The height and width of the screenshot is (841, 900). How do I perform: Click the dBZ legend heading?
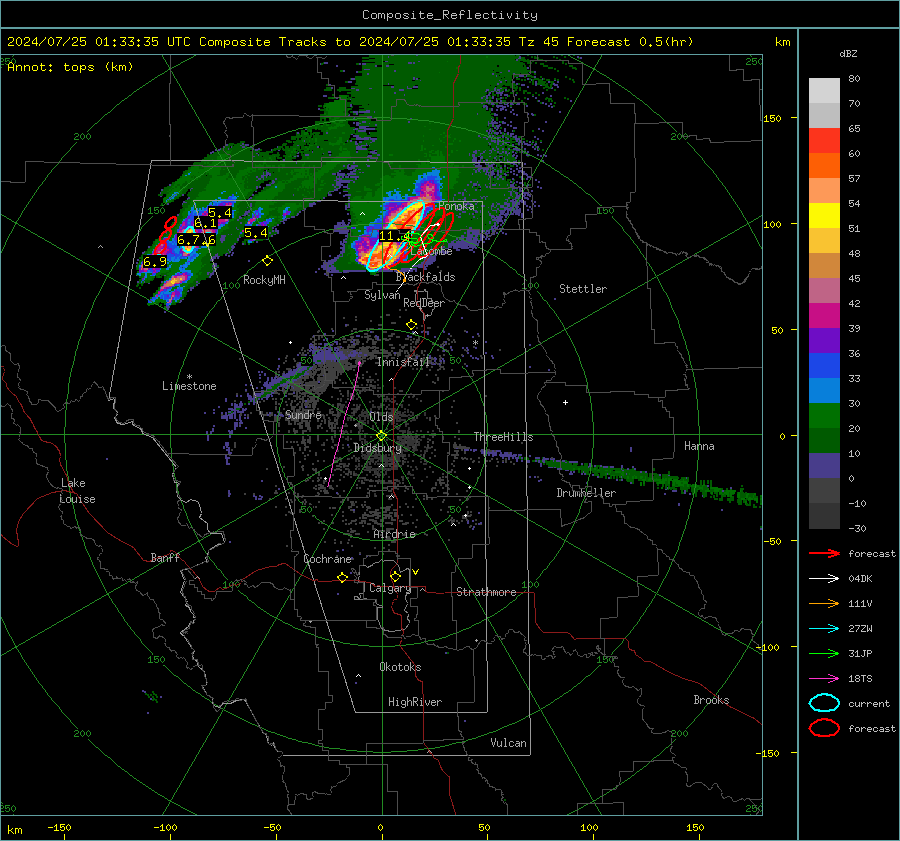pyautogui.click(x=848, y=53)
